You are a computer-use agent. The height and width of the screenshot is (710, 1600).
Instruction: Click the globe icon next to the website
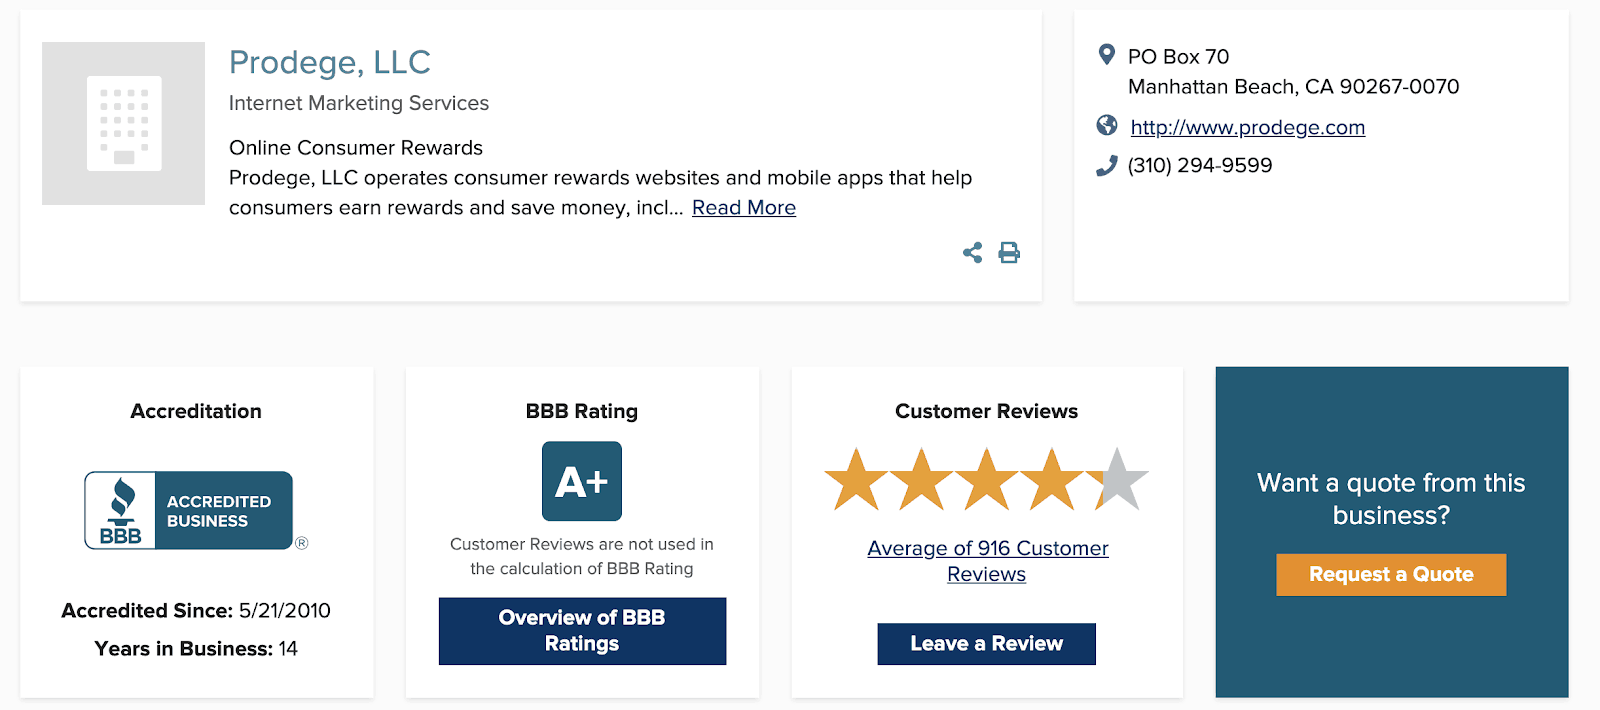point(1105,126)
